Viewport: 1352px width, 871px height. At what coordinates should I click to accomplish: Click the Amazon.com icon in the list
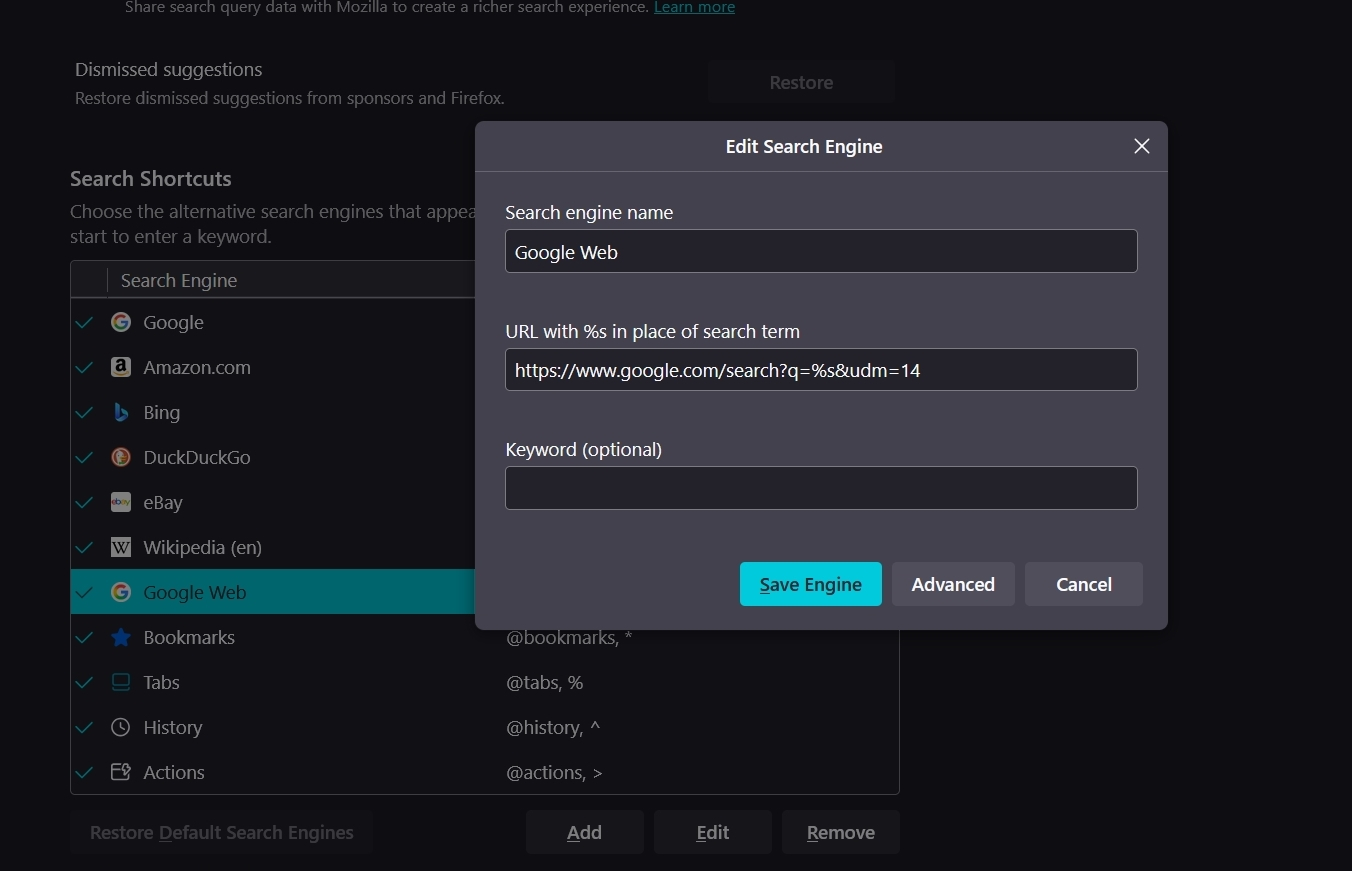coord(121,367)
